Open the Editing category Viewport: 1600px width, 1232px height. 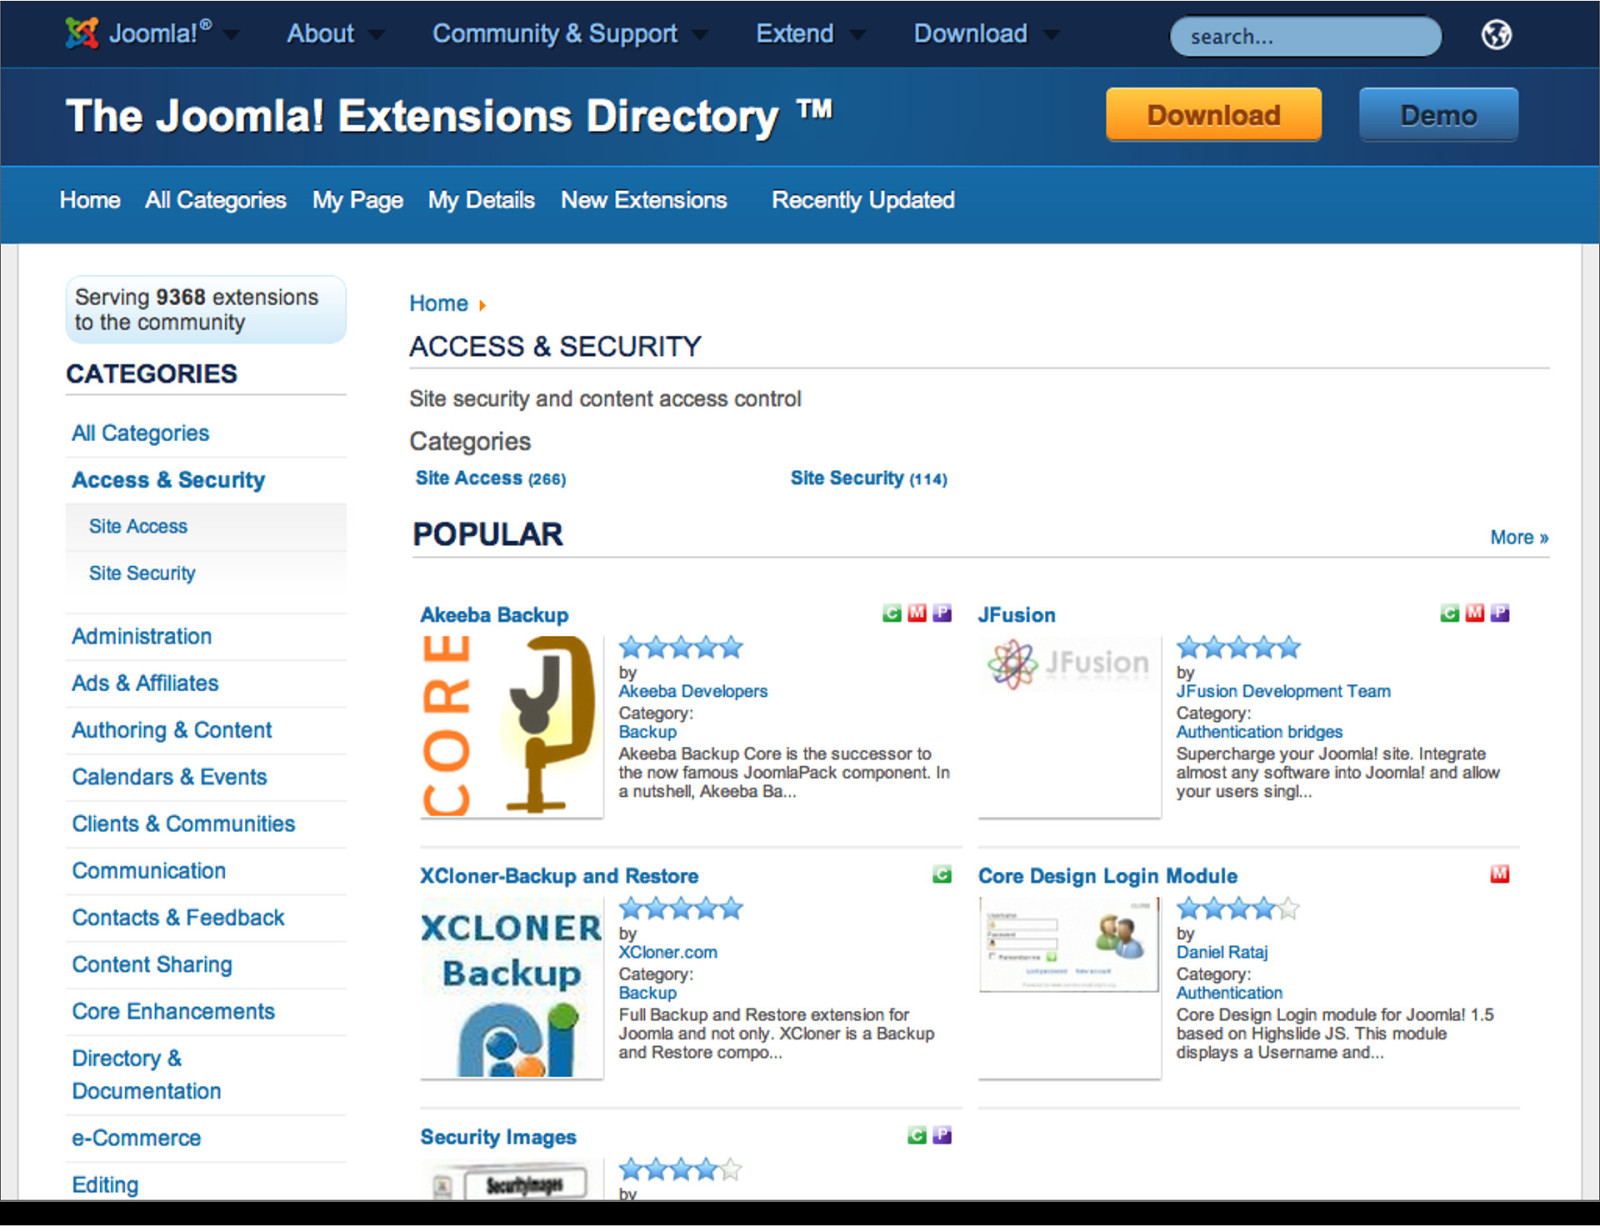tap(105, 1185)
